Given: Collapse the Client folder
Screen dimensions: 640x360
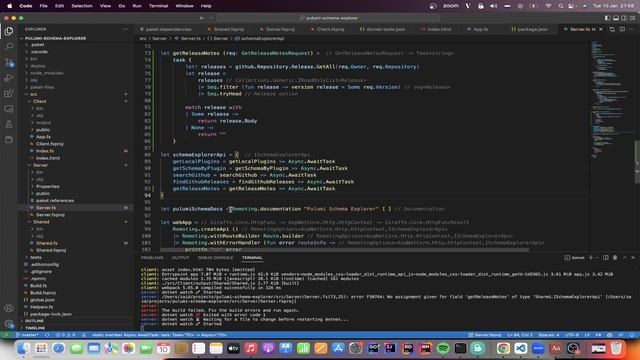Looking at the screenshot, I should click(40, 101).
